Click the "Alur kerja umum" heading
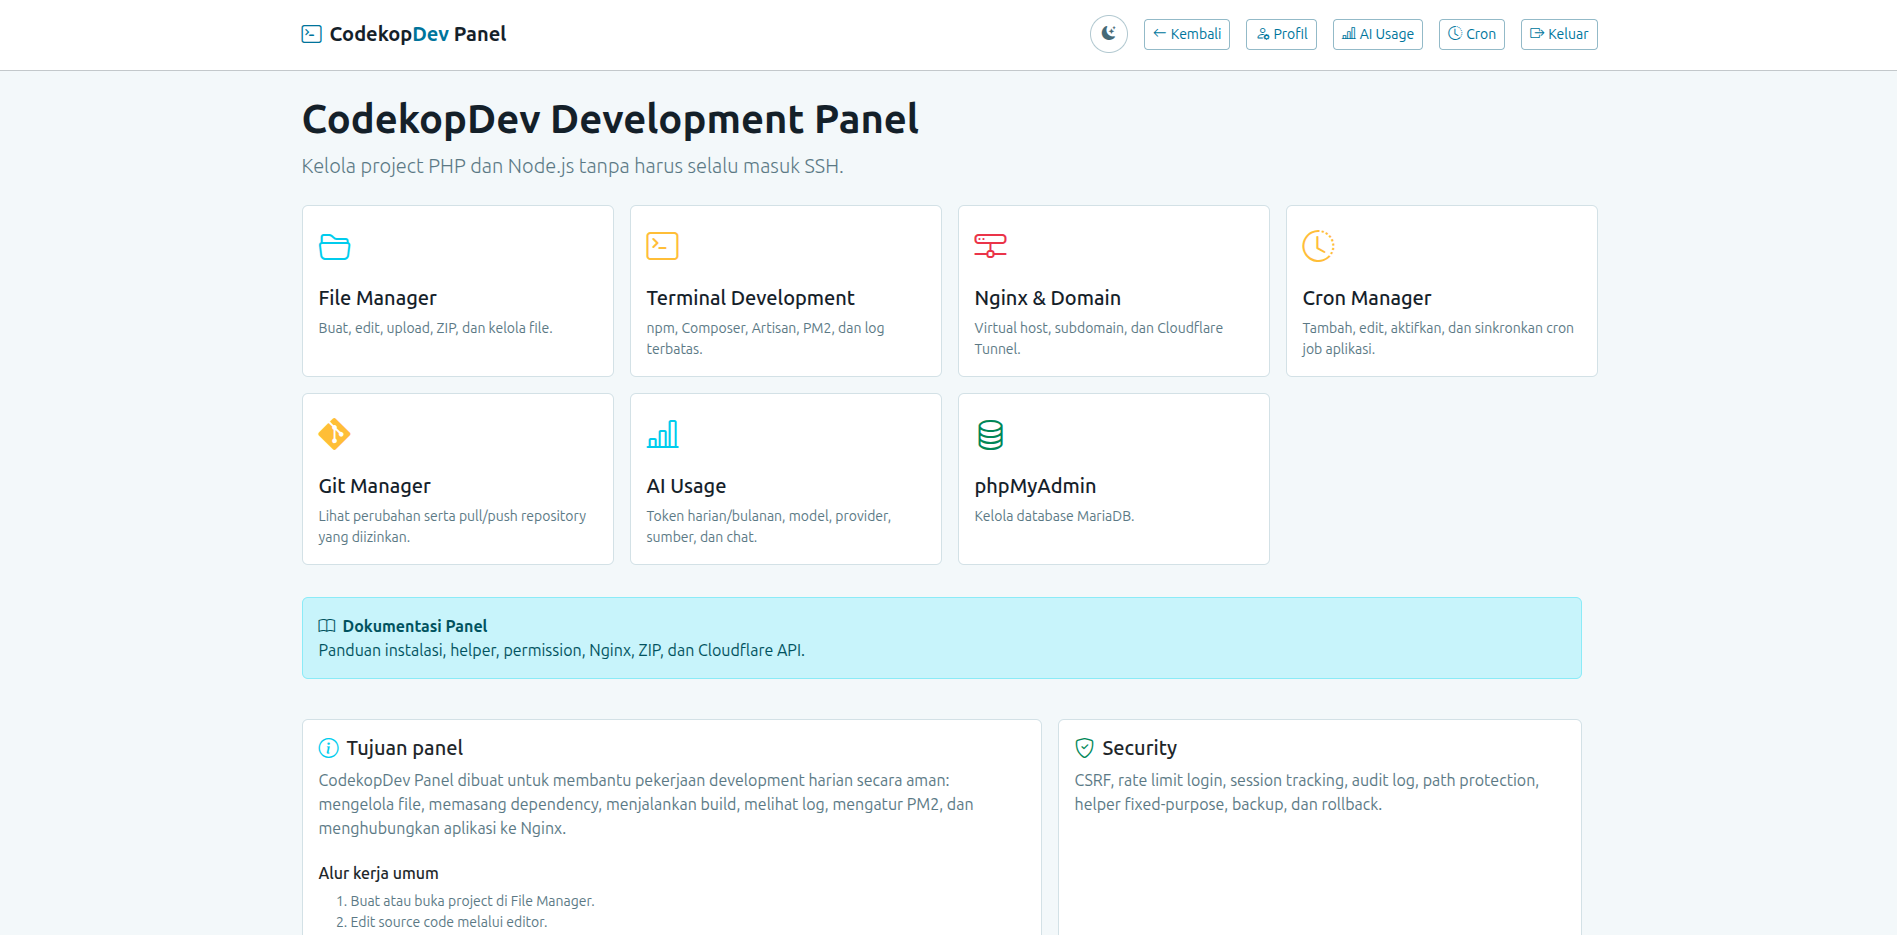 [378, 873]
